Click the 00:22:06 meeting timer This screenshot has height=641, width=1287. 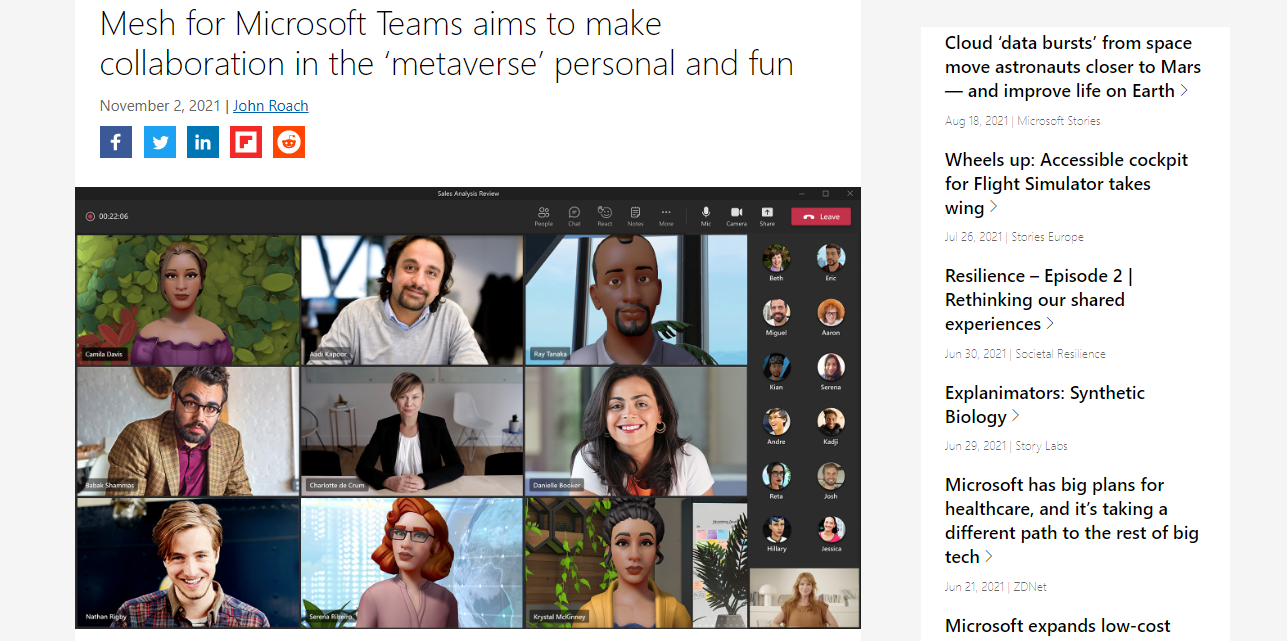[113, 216]
